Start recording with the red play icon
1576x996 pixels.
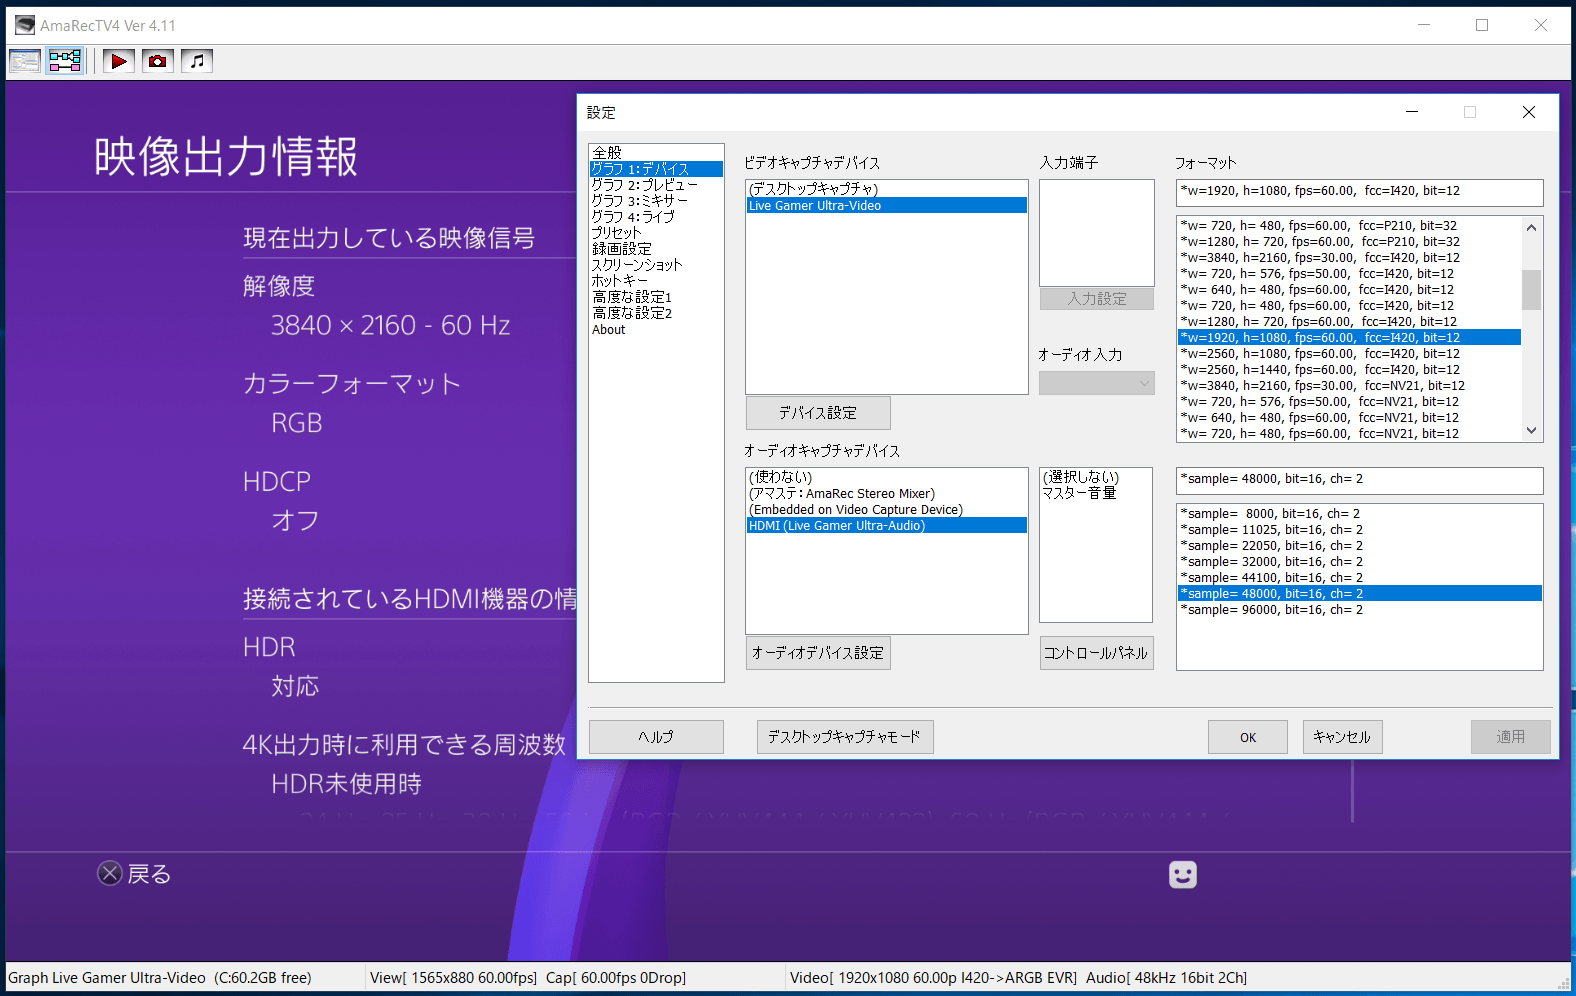point(118,61)
